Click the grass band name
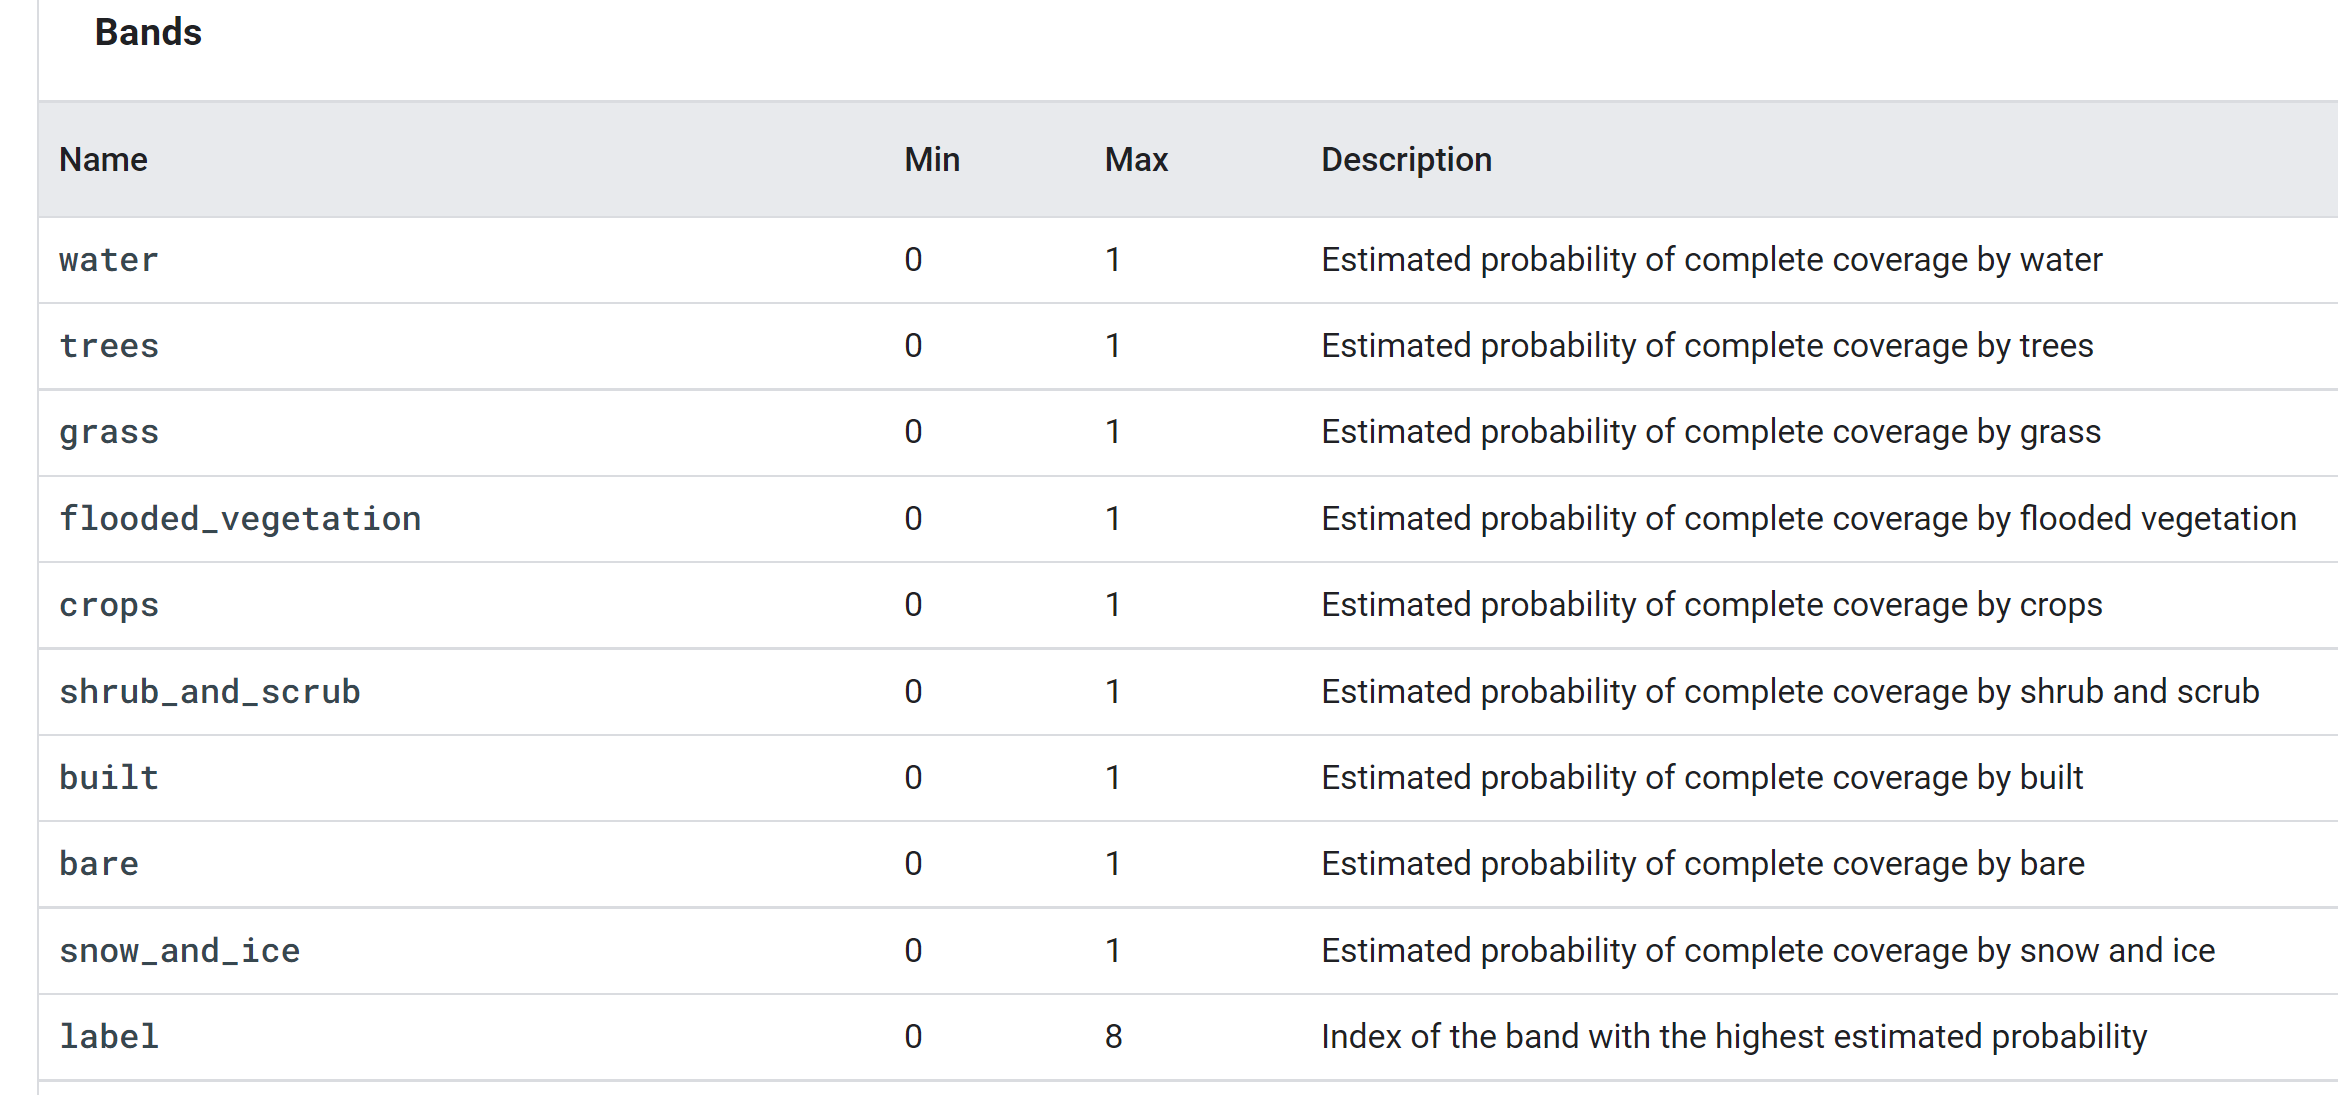 [x=108, y=432]
